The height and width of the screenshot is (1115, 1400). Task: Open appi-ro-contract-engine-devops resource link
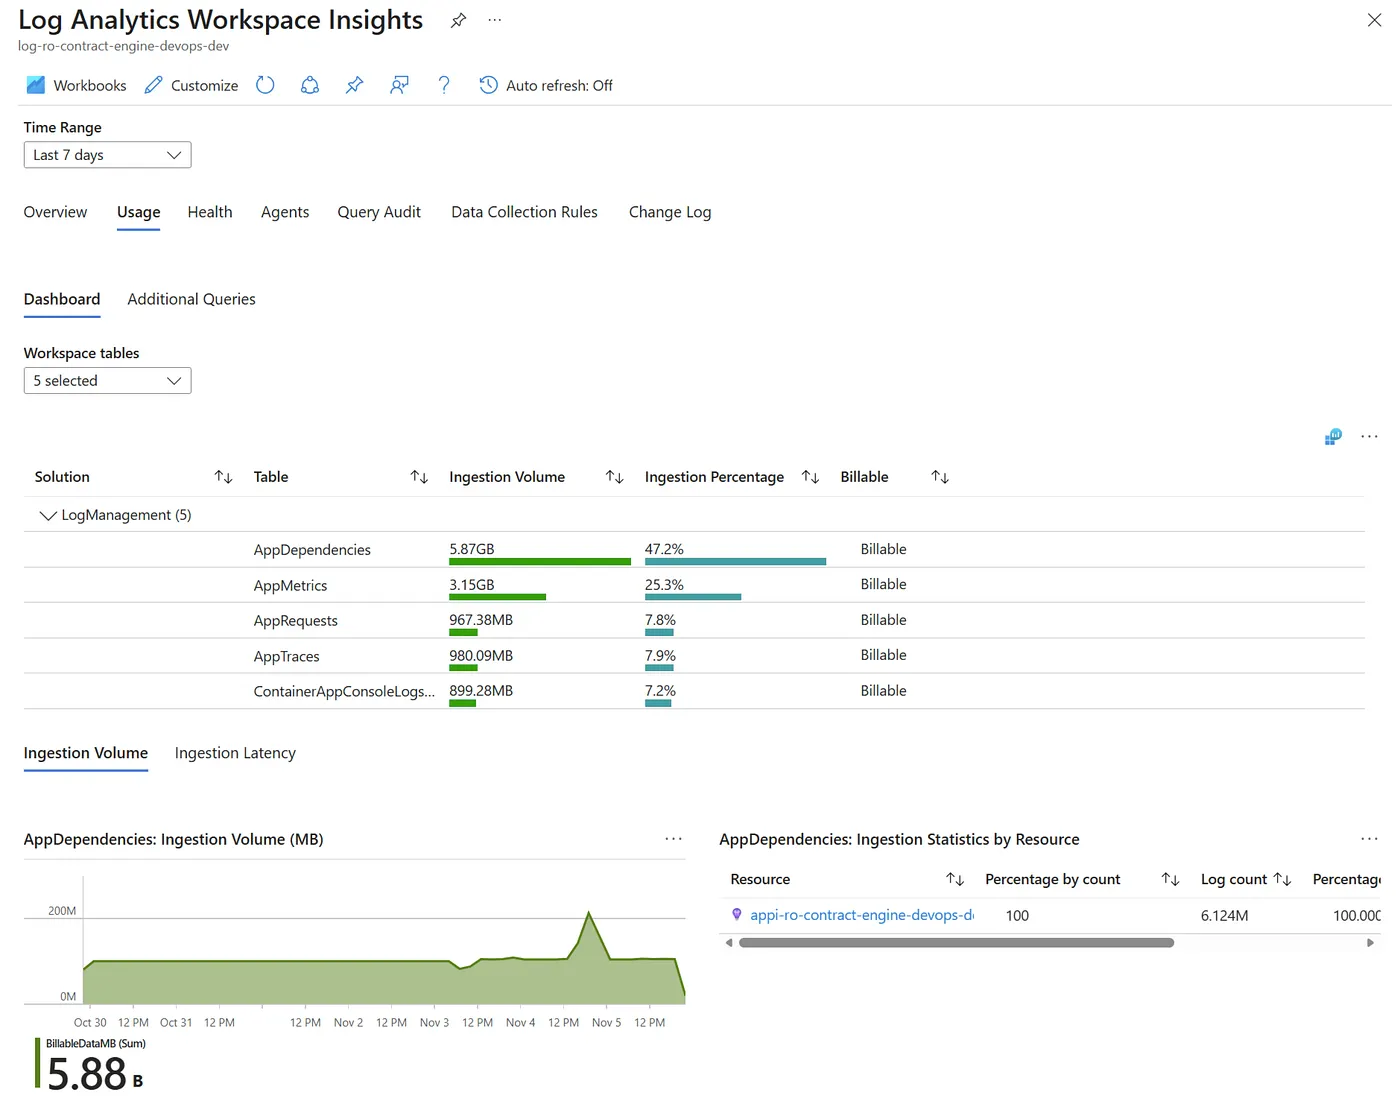[861, 915]
